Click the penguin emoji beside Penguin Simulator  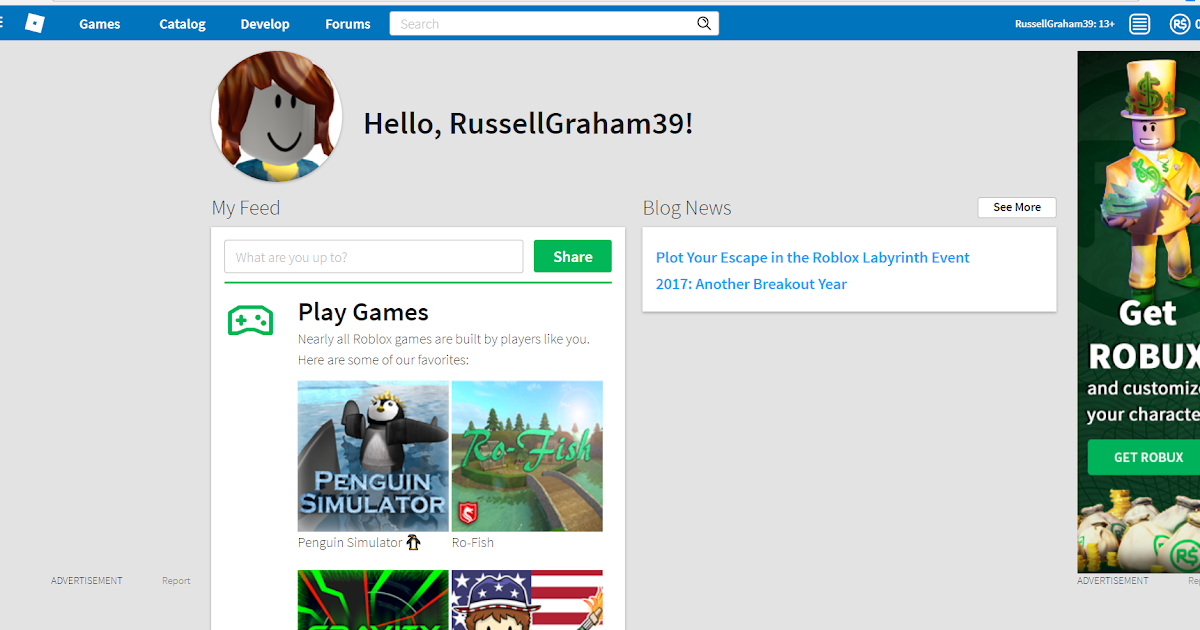413,542
